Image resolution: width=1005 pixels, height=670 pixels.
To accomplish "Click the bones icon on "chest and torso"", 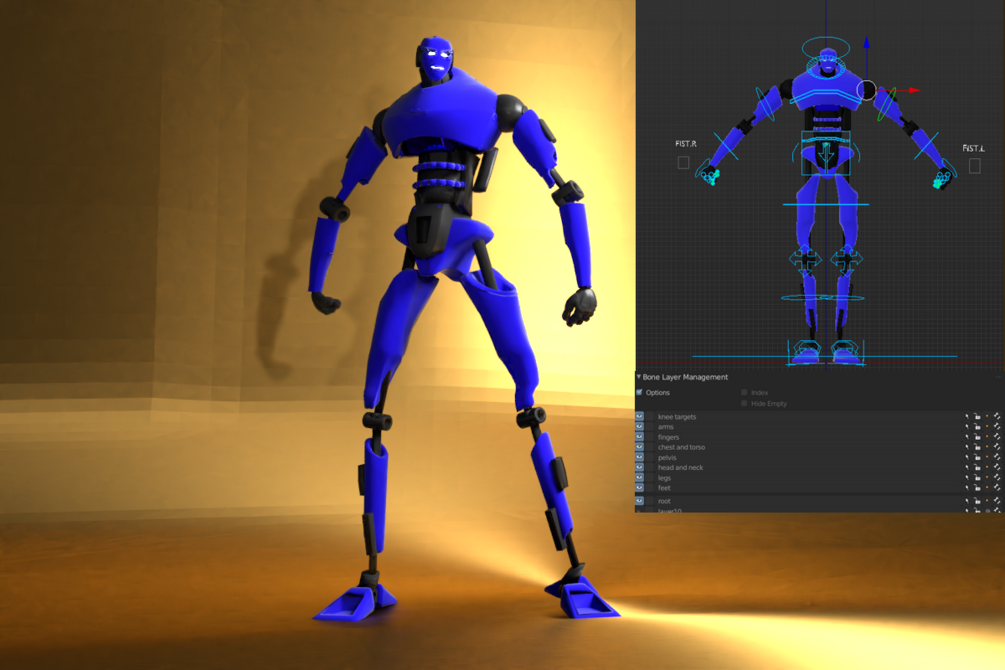I will click(x=996, y=447).
